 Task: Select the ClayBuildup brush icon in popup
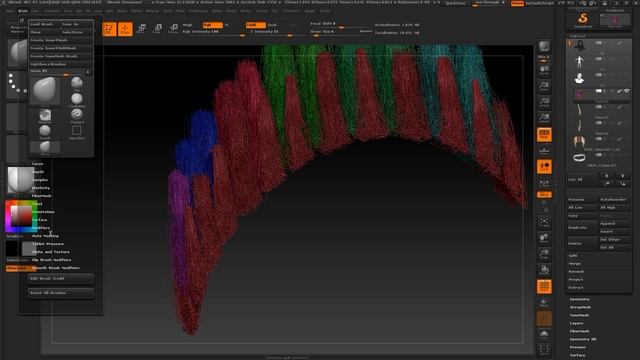76,100
